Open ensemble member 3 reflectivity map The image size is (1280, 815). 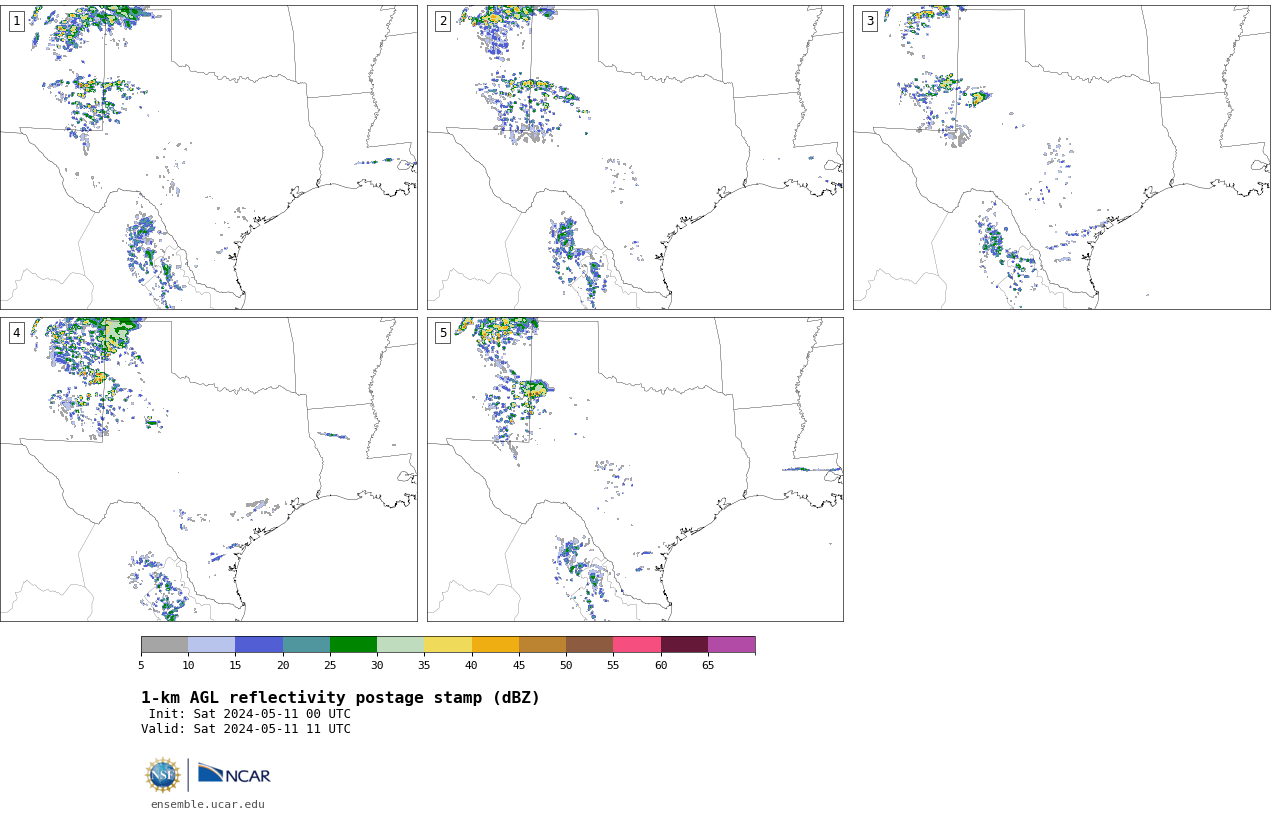tap(1061, 157)
